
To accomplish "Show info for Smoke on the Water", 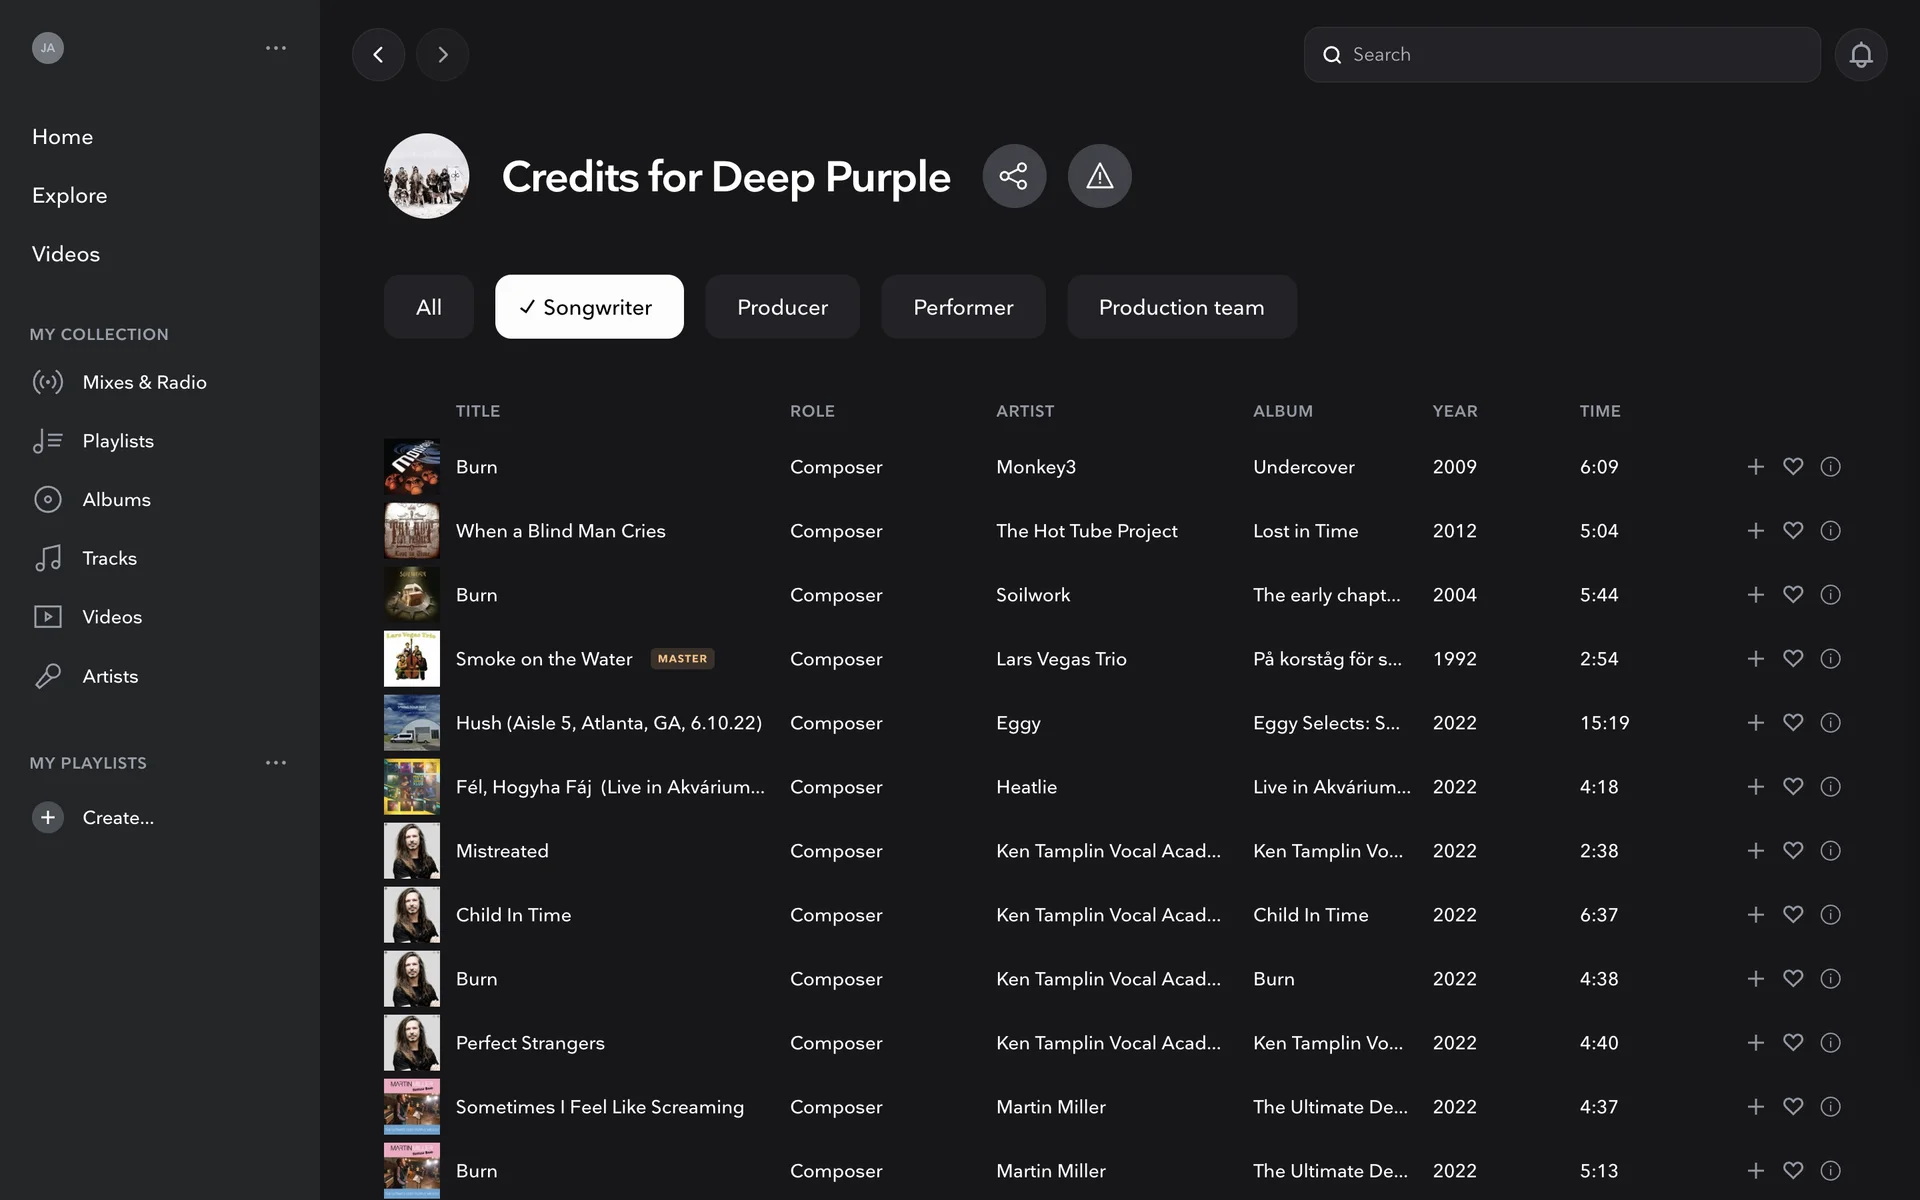I will [x=1830, y=659].
